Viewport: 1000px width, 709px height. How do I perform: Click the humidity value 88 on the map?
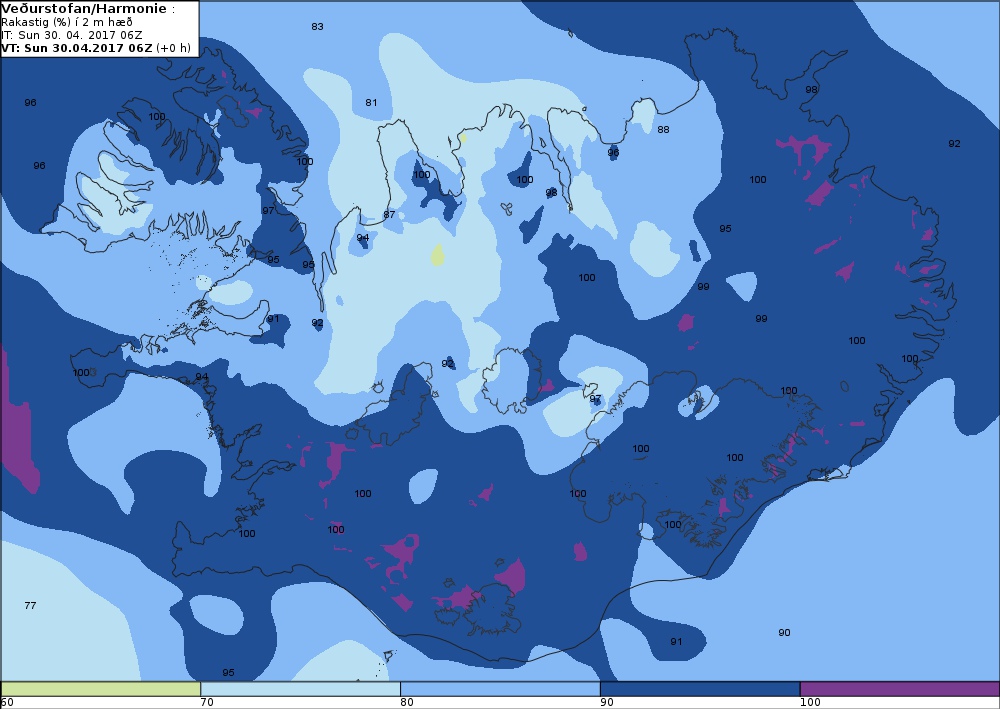point(663,129)
